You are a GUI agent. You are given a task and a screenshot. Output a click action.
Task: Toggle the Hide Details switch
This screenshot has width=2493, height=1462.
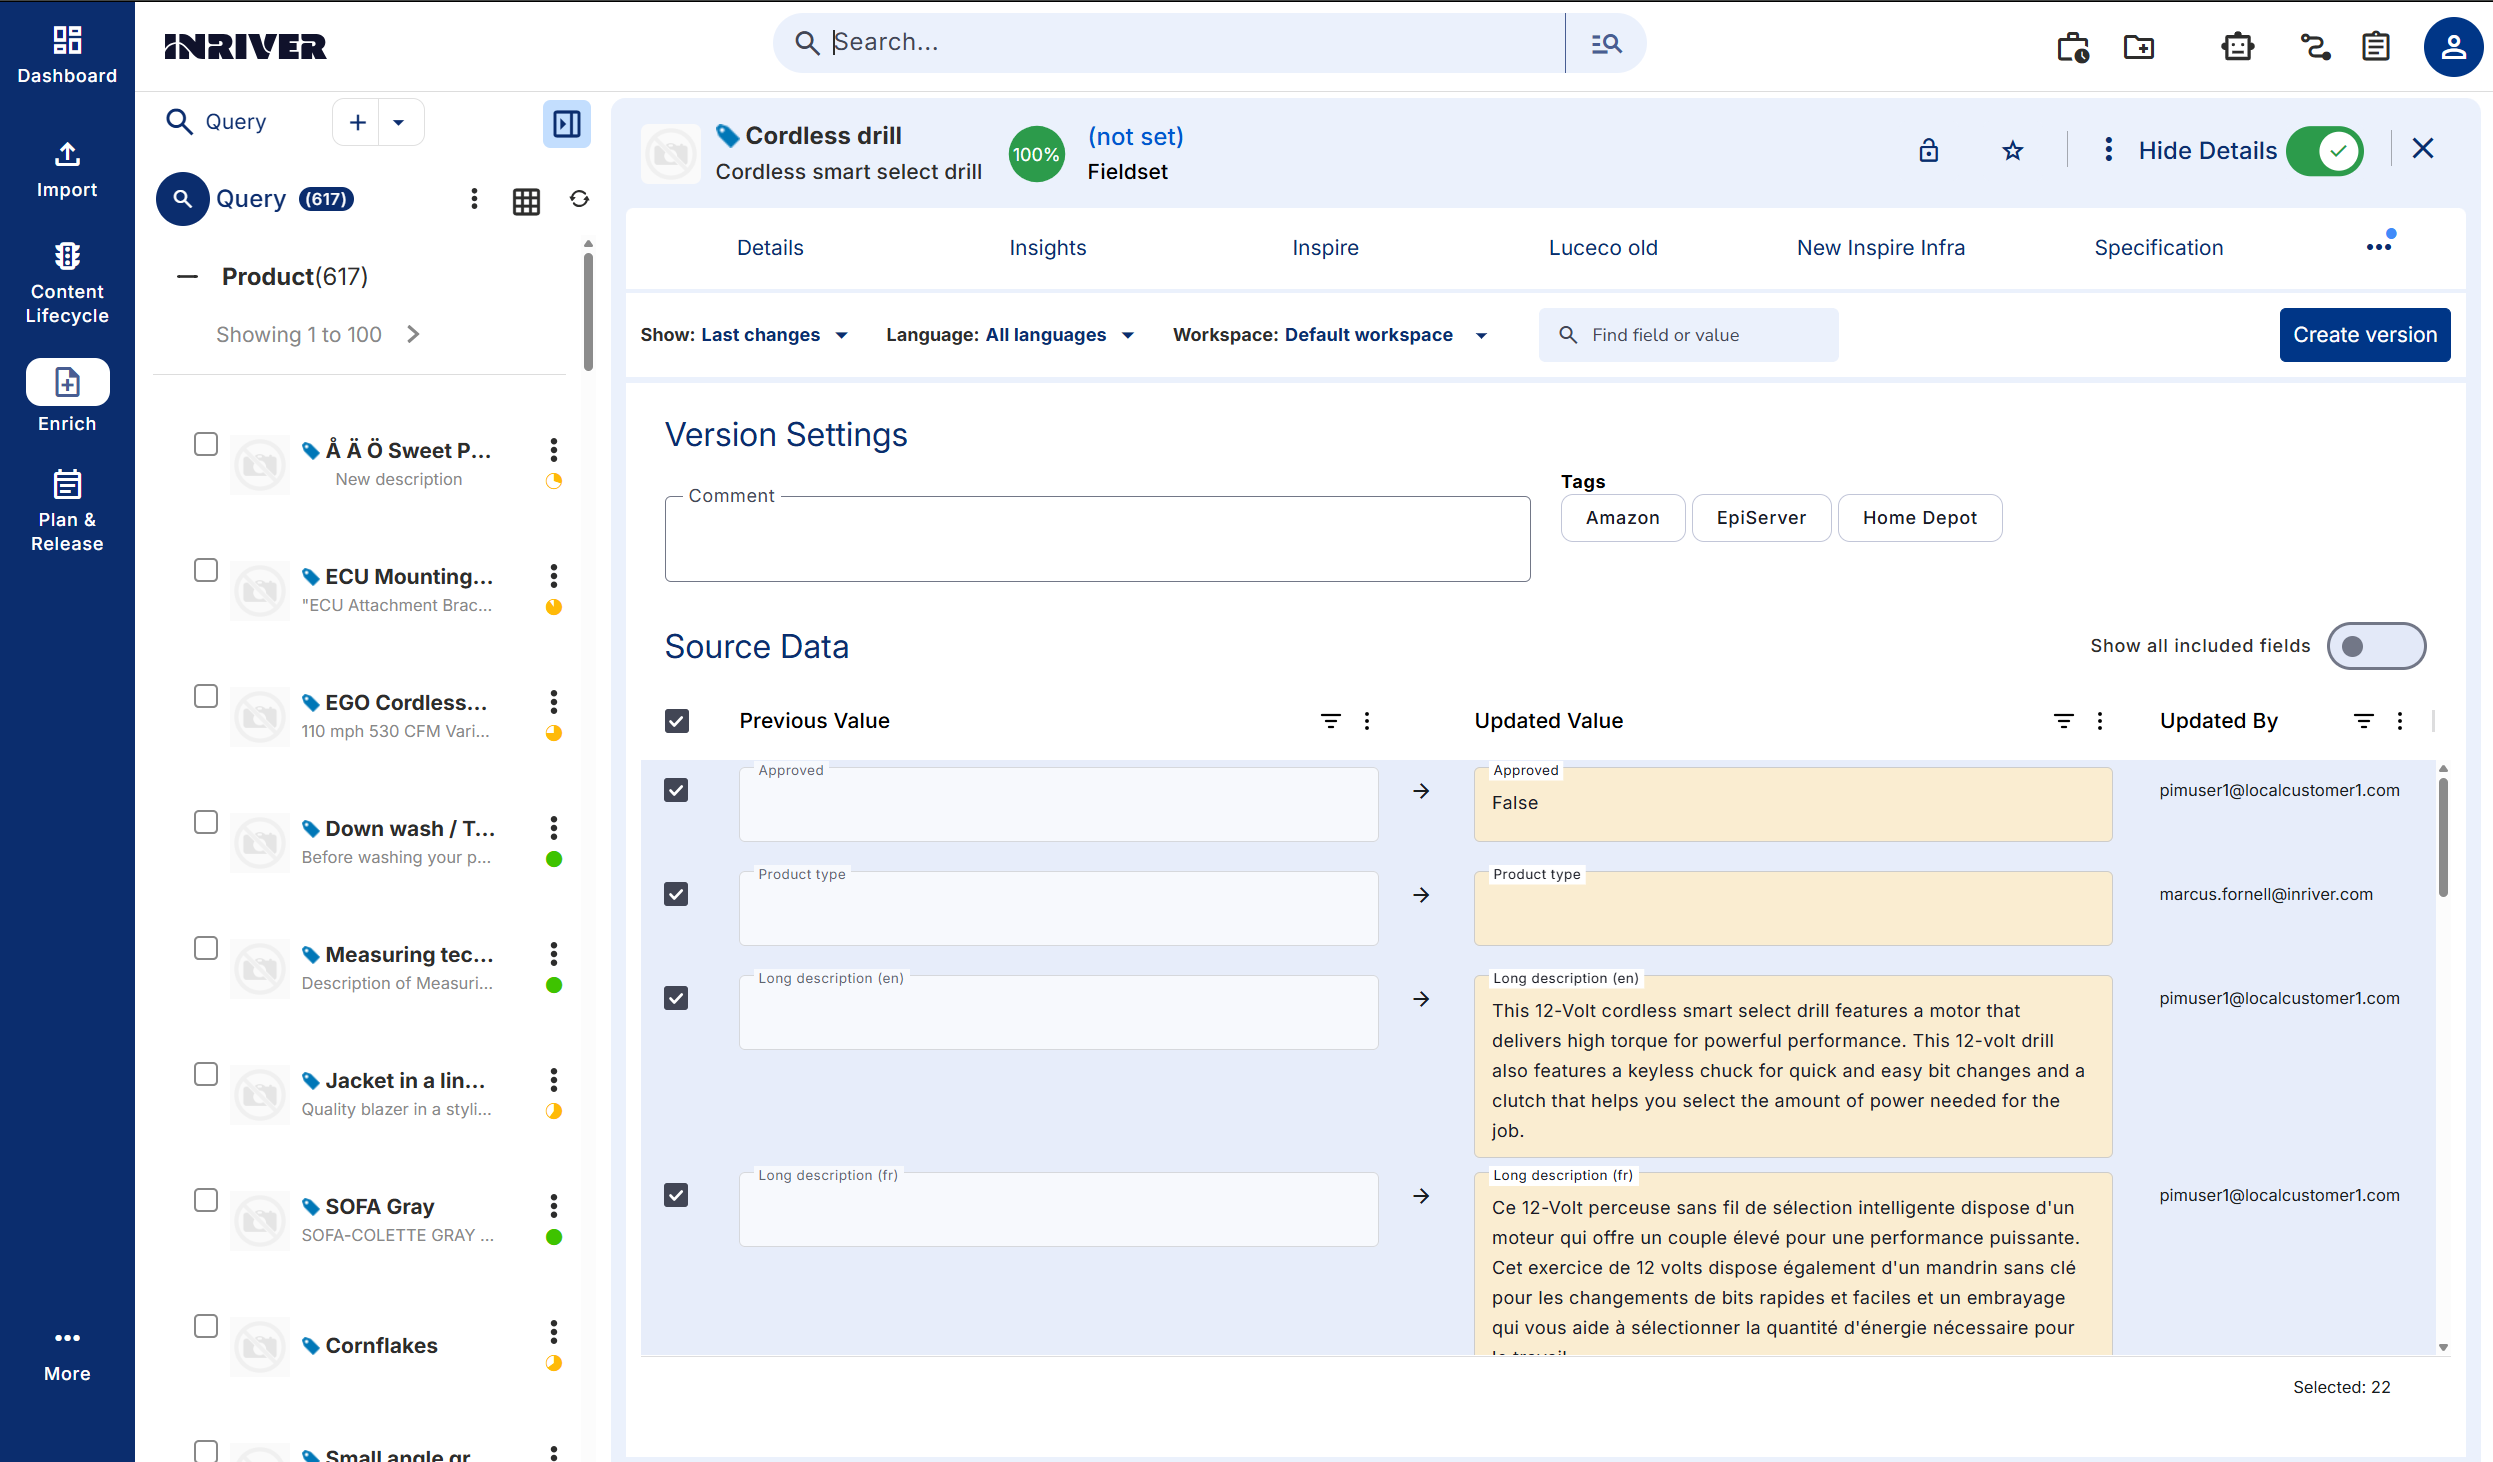(x=2325, y=151)
